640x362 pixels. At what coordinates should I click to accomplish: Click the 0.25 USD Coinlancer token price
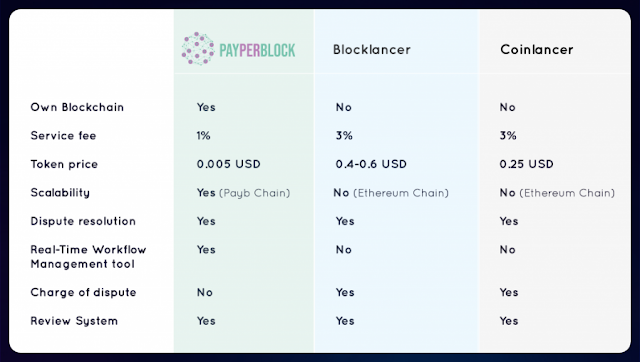[x=527, y=164]
